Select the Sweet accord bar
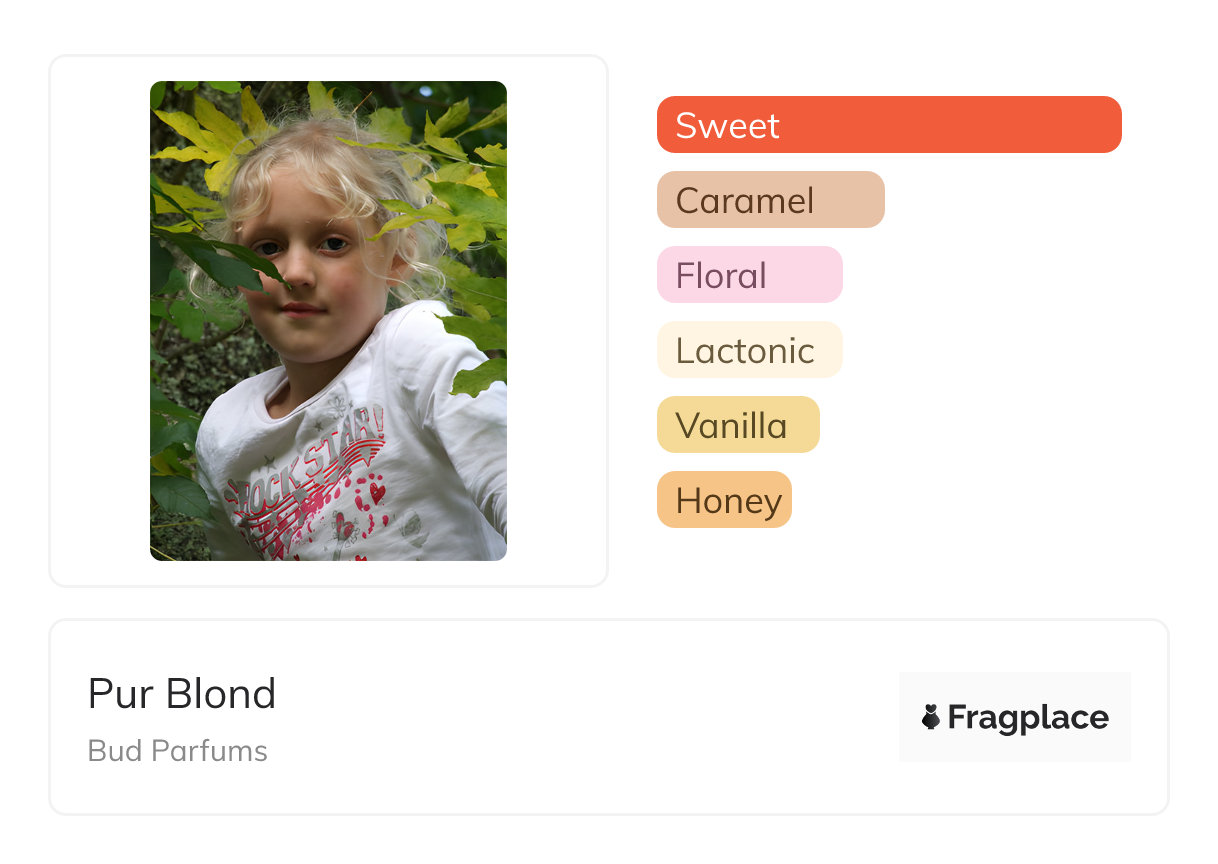The width and height of the screenshot is (1218, 864). (888, 125)
